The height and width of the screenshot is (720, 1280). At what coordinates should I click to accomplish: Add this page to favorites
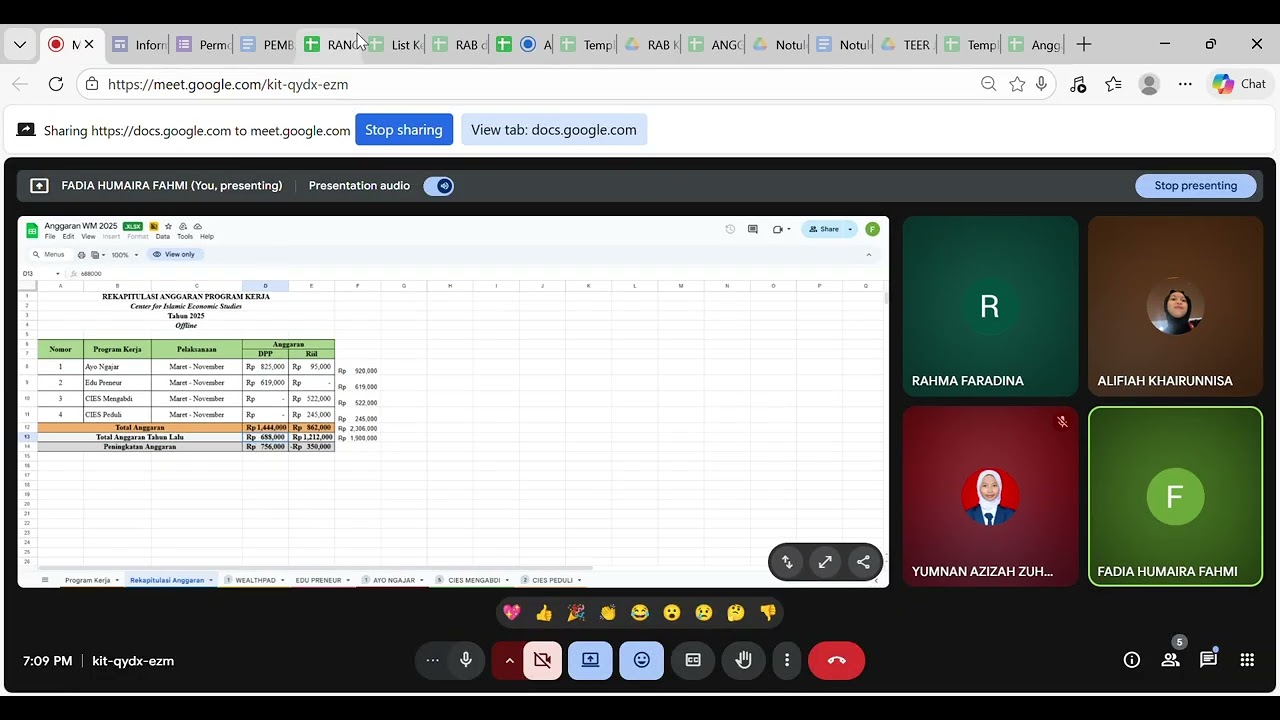coord(1017,84)
